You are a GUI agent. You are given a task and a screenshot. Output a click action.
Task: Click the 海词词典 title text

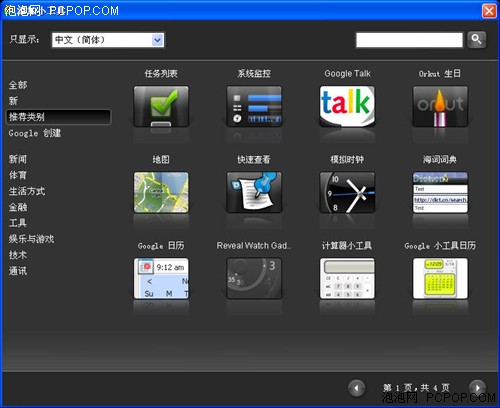[440, 159]
